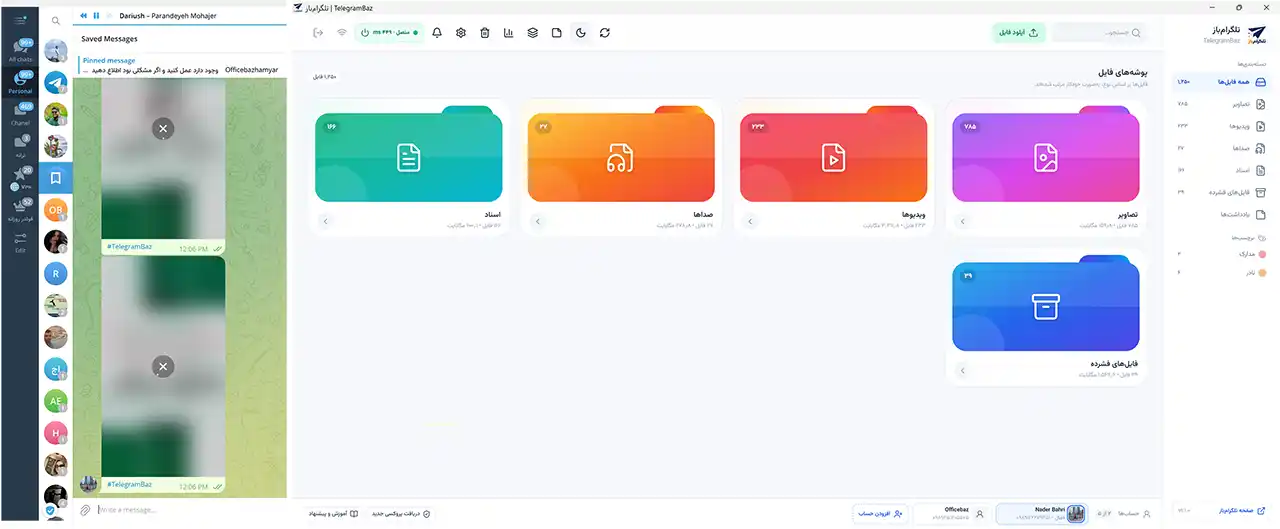This screenshot has height=529, width=1280.
Task: Expand chevron under the videos folder
Action: [x=750, y=222]
